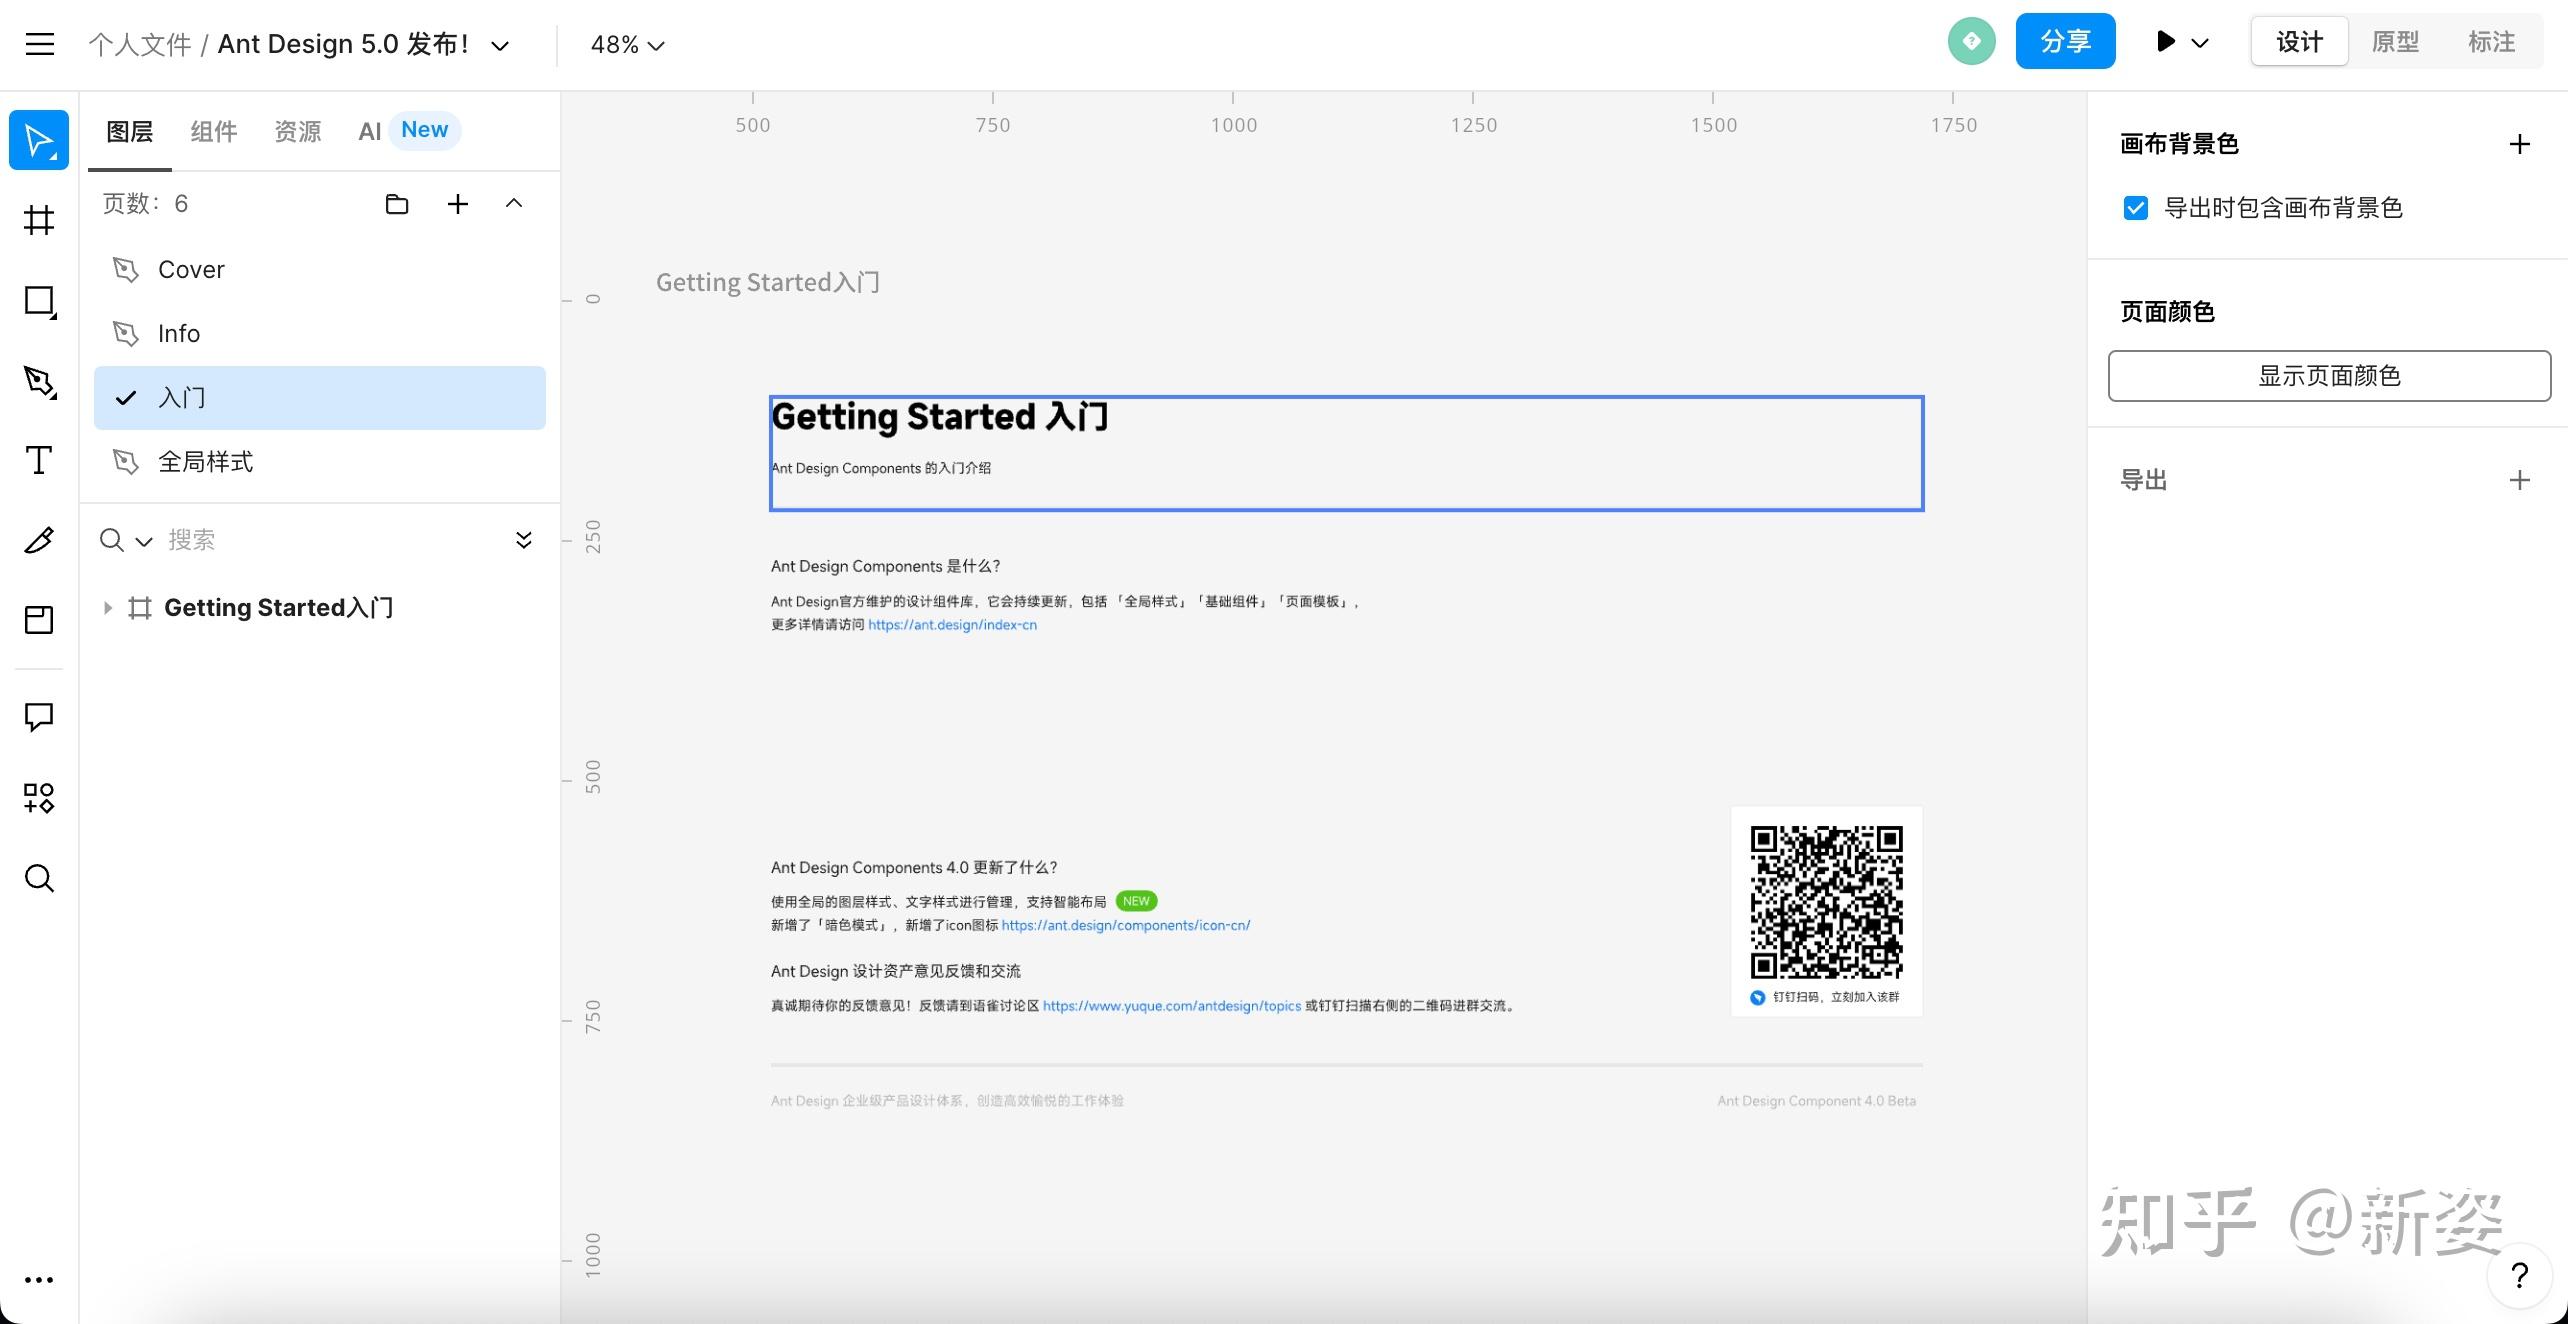Click 显示页面颜色 to show page color
Viewport: 2568px width, 1324px height.
click(x=2328, y=375)
